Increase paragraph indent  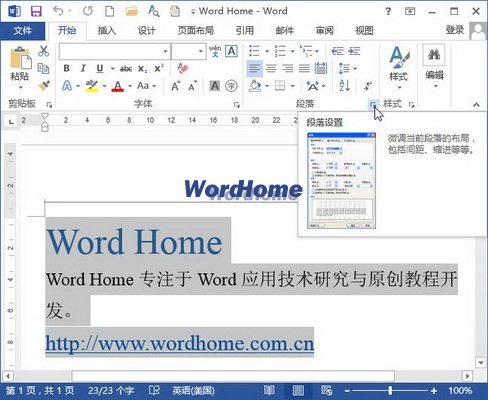tap(354, 51)
